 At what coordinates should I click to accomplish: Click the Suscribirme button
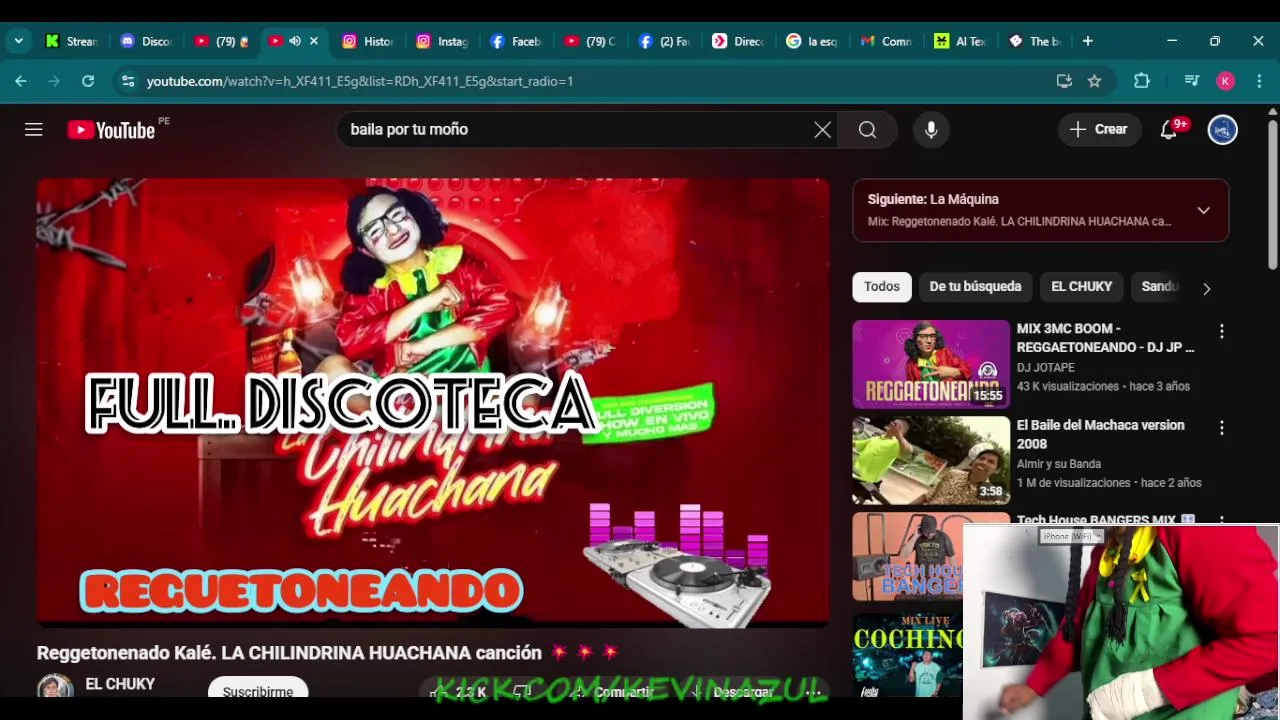click(x=258, y=690)
